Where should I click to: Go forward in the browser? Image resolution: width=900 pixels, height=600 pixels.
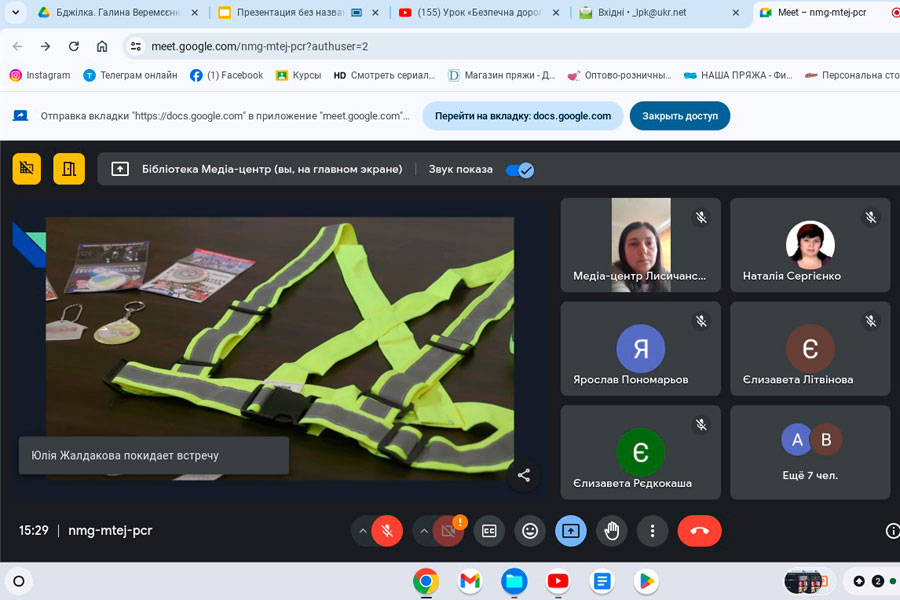point(45,47)
